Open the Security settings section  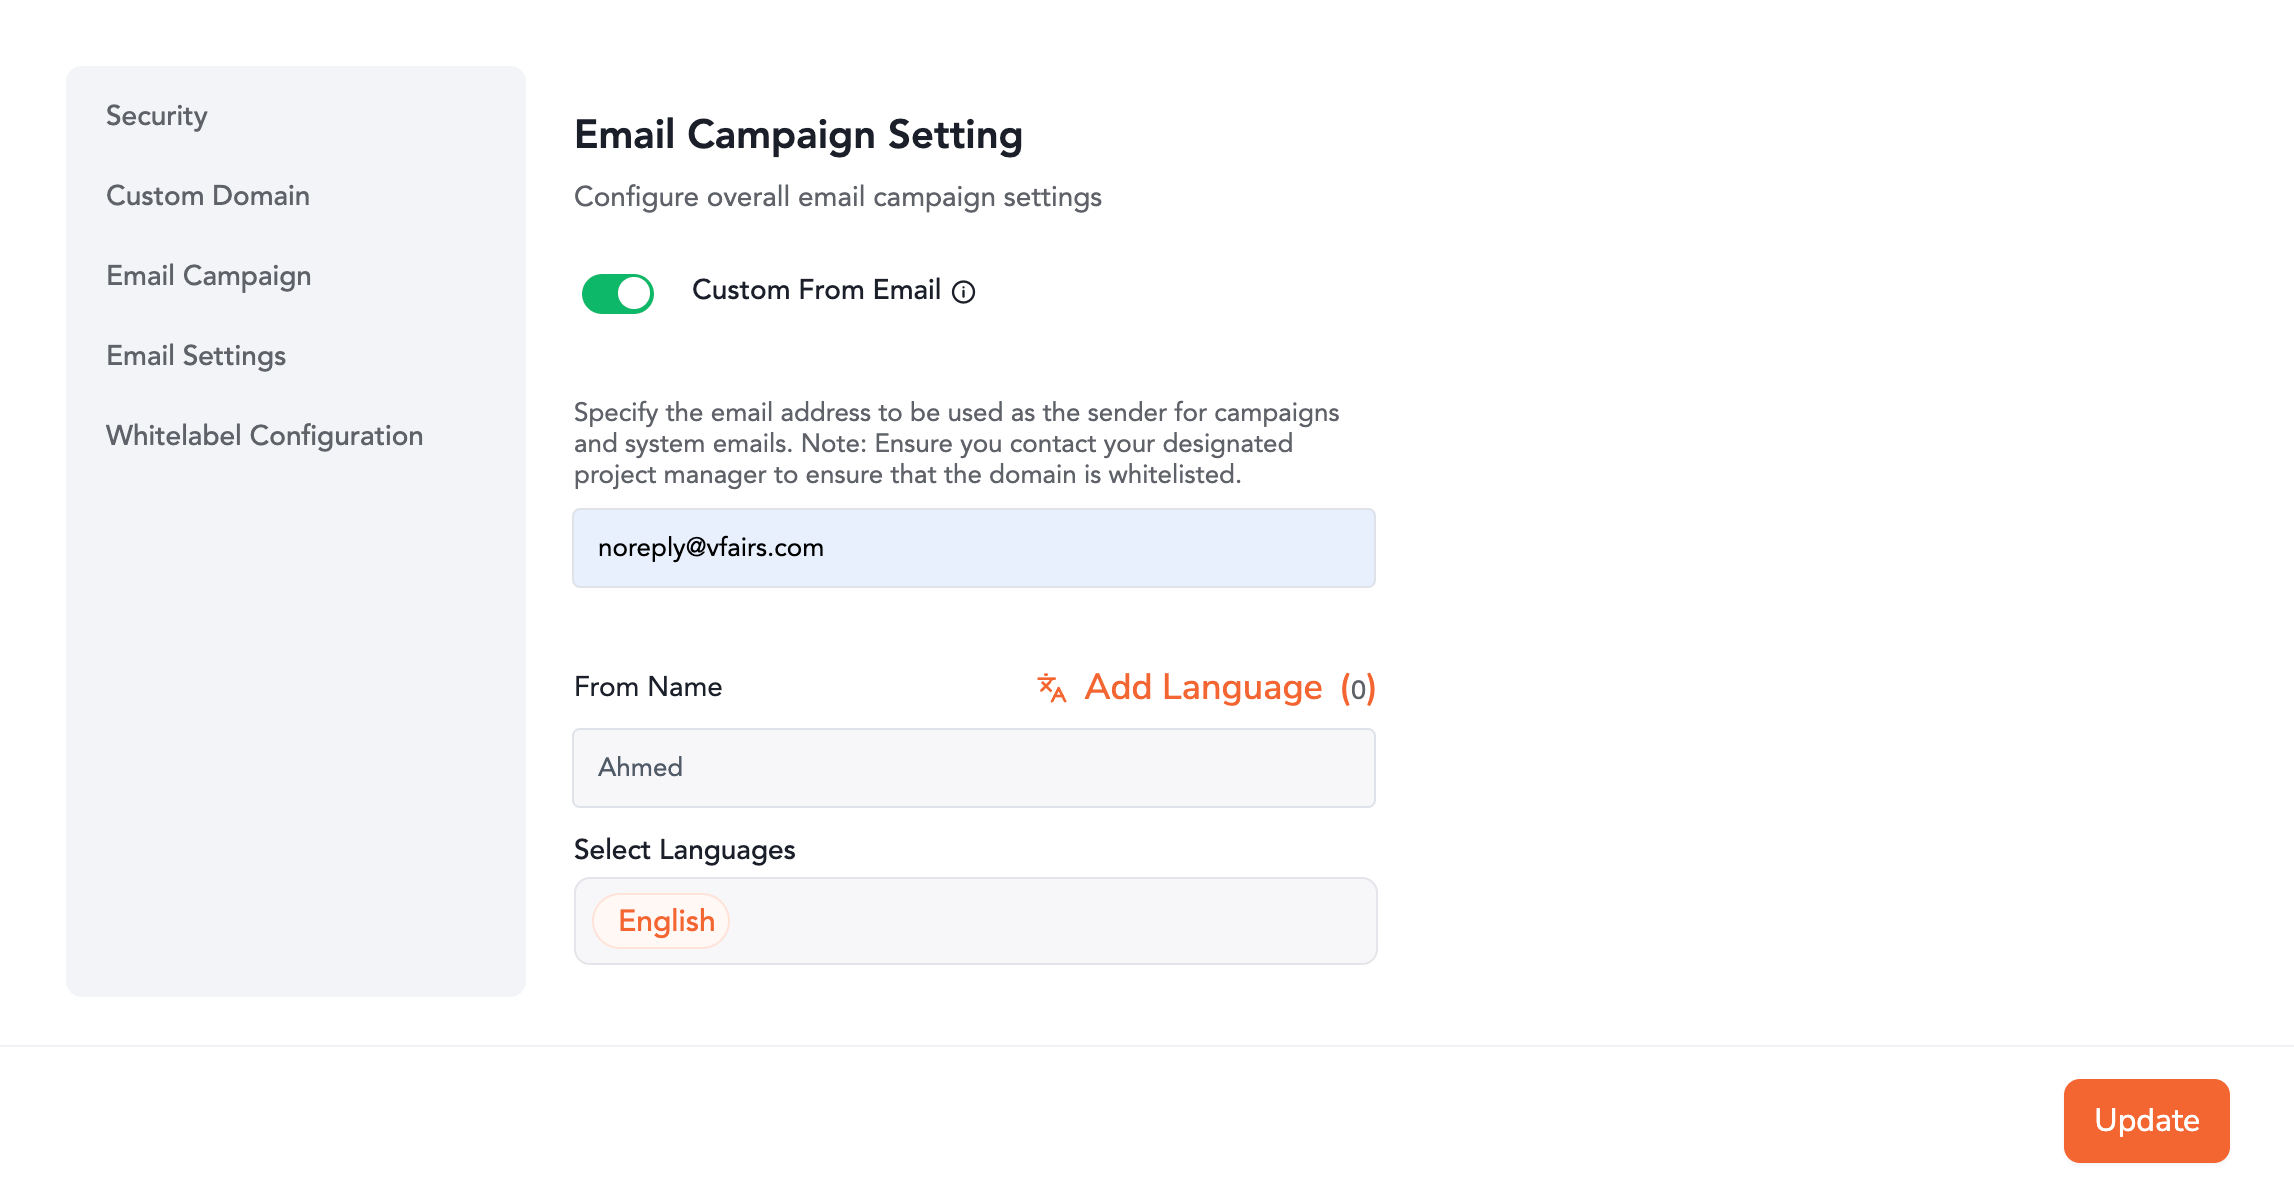click(157, 116)
